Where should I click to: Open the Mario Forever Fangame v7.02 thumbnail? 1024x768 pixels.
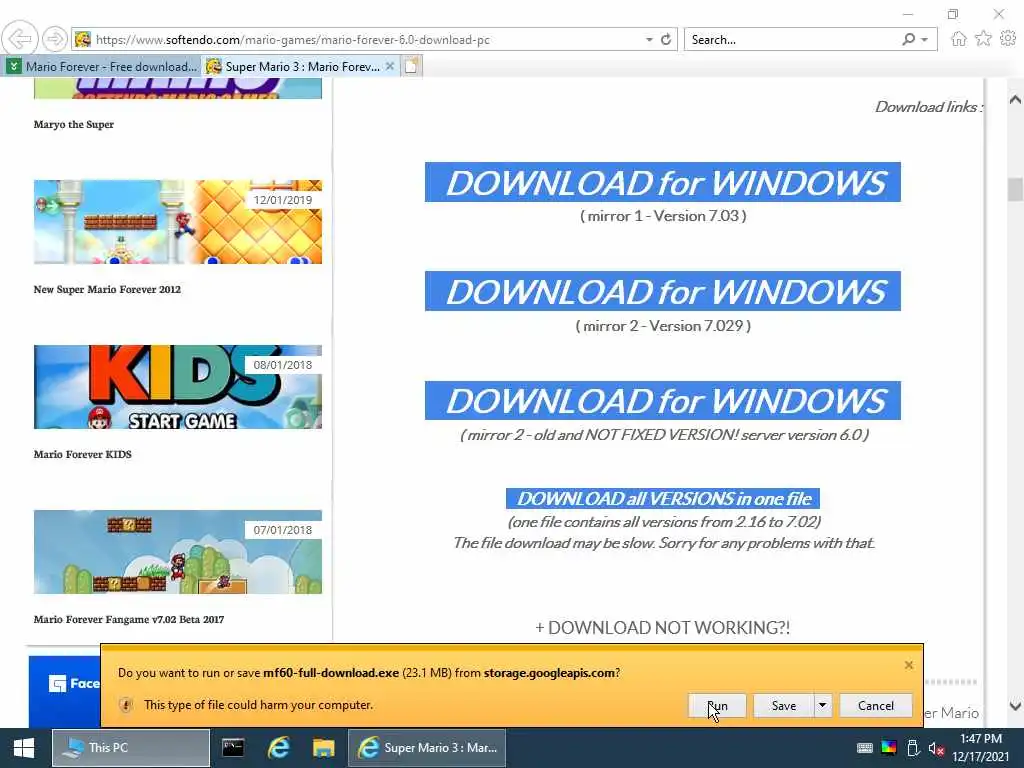tap(178, 552)
